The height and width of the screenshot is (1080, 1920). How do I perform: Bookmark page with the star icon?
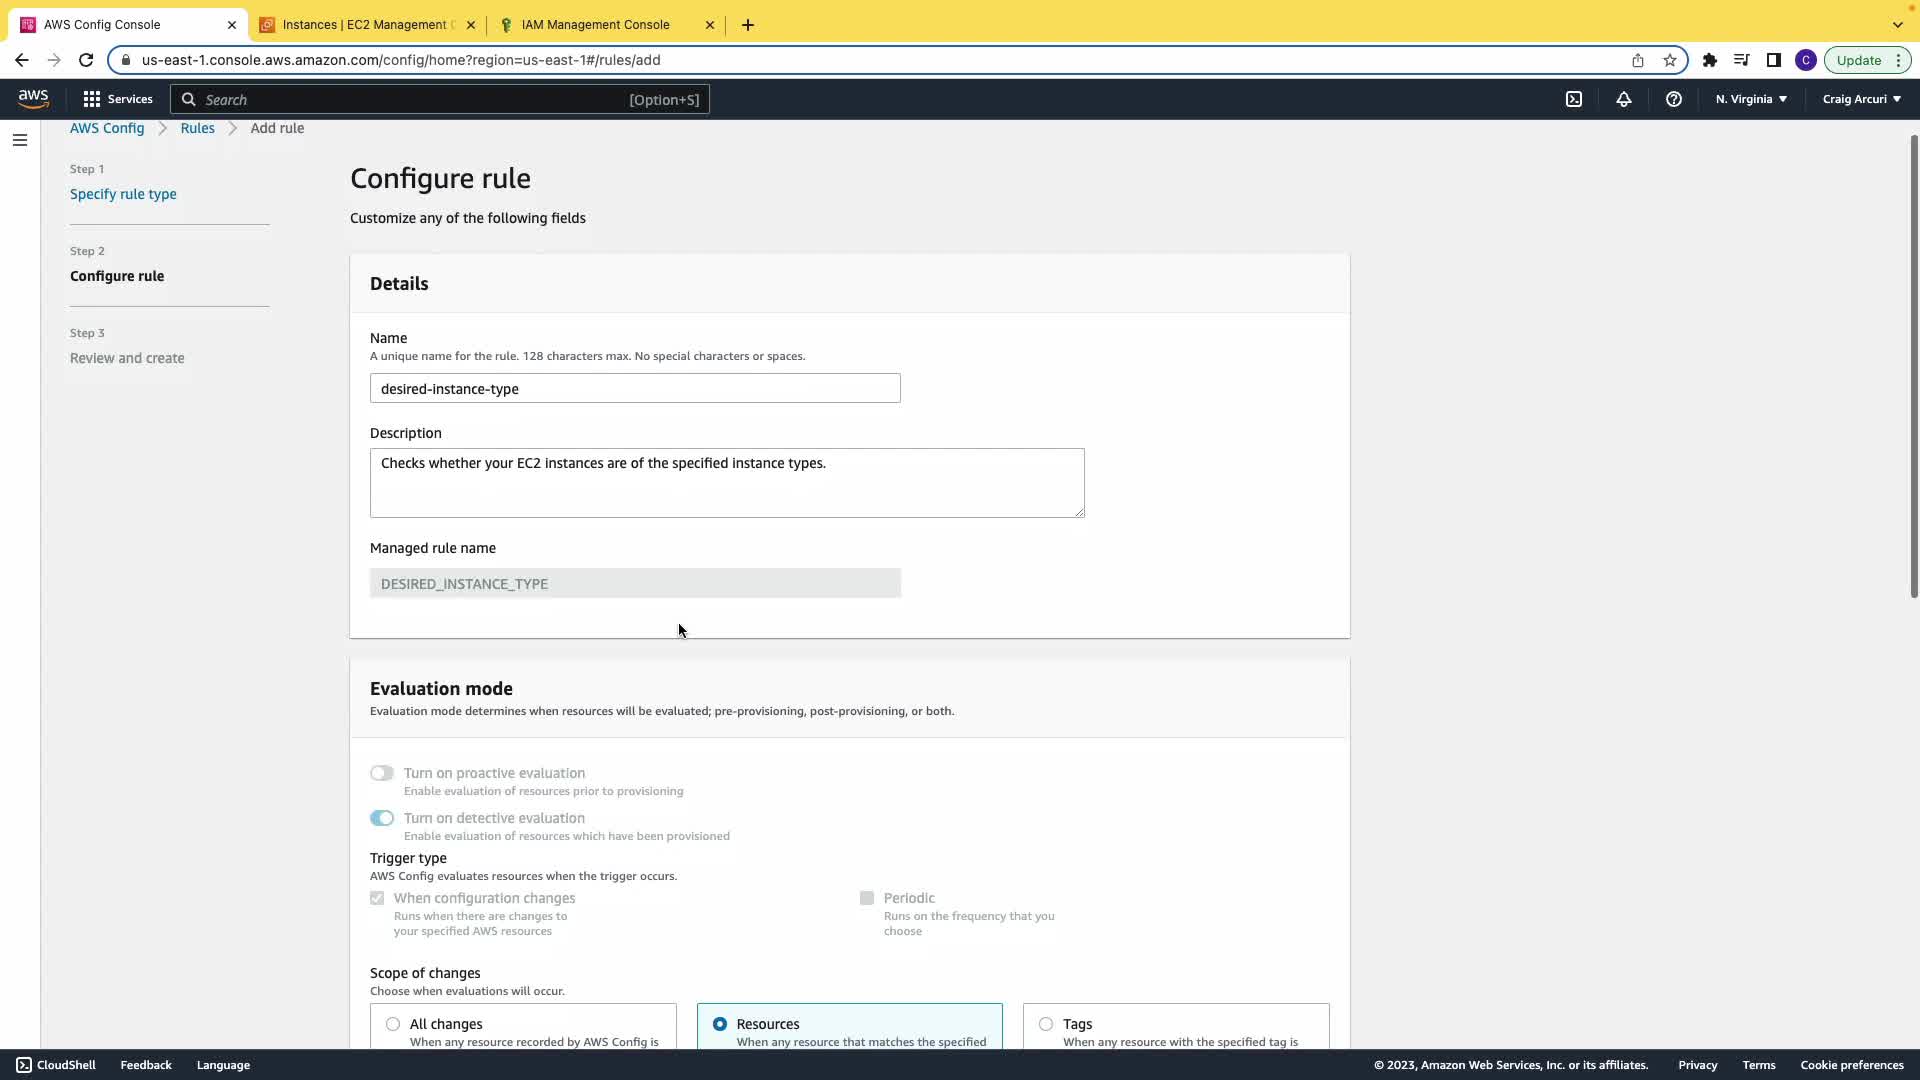click(1670, 60)
